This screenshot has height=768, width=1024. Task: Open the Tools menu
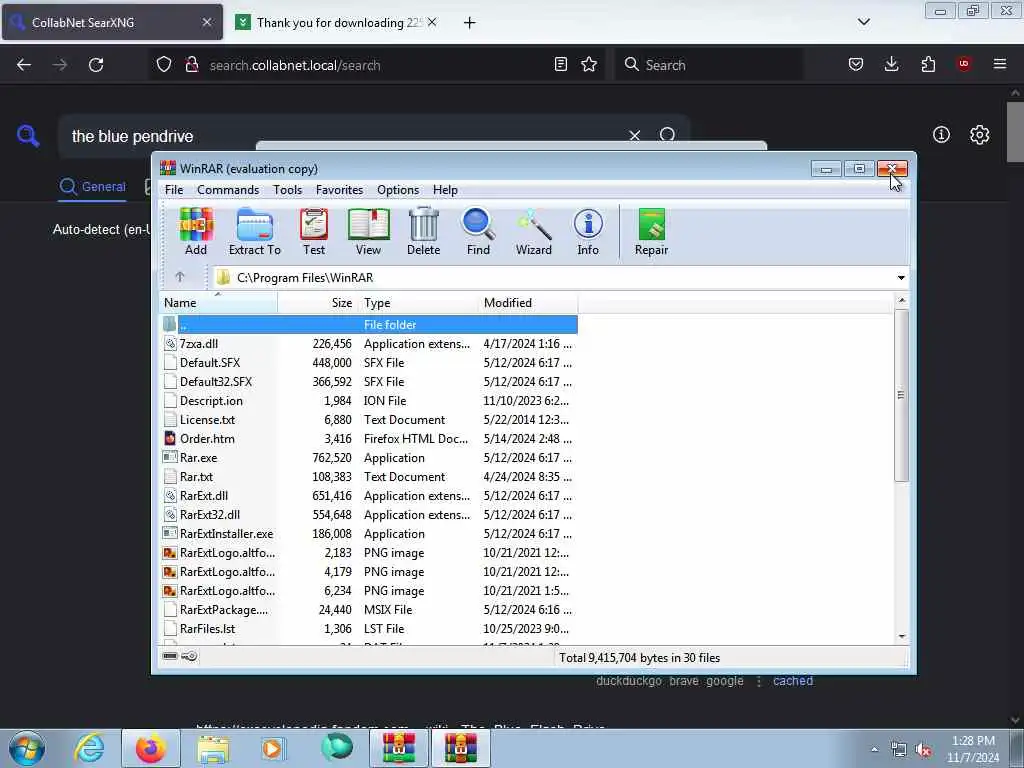[x=287, y=189]
